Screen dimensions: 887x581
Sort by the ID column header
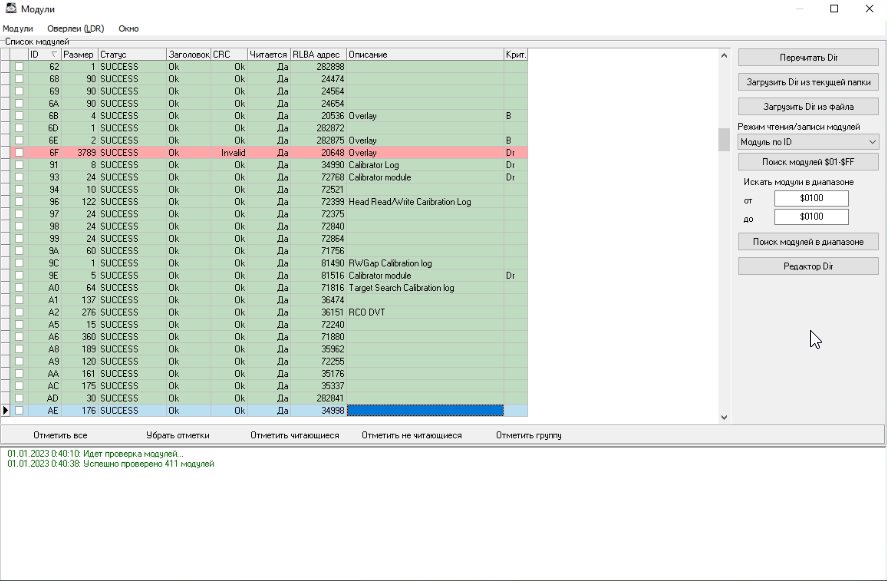coord(35,54)
